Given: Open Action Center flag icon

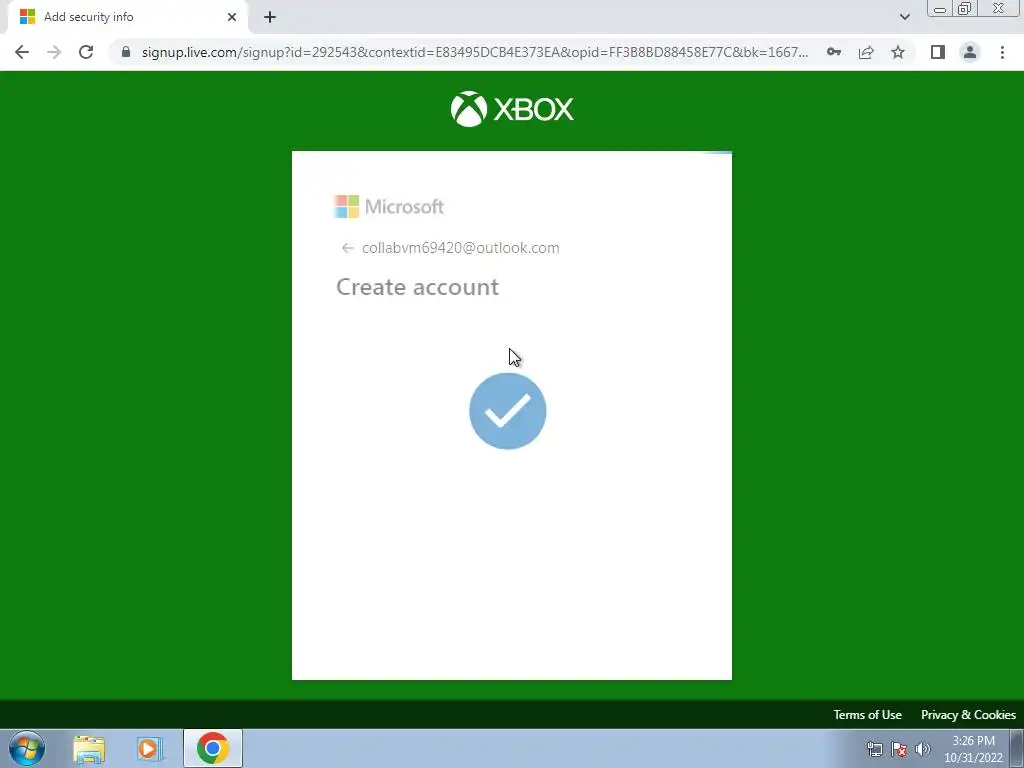Looking at the screenshot, I should (x=899, y=749).
